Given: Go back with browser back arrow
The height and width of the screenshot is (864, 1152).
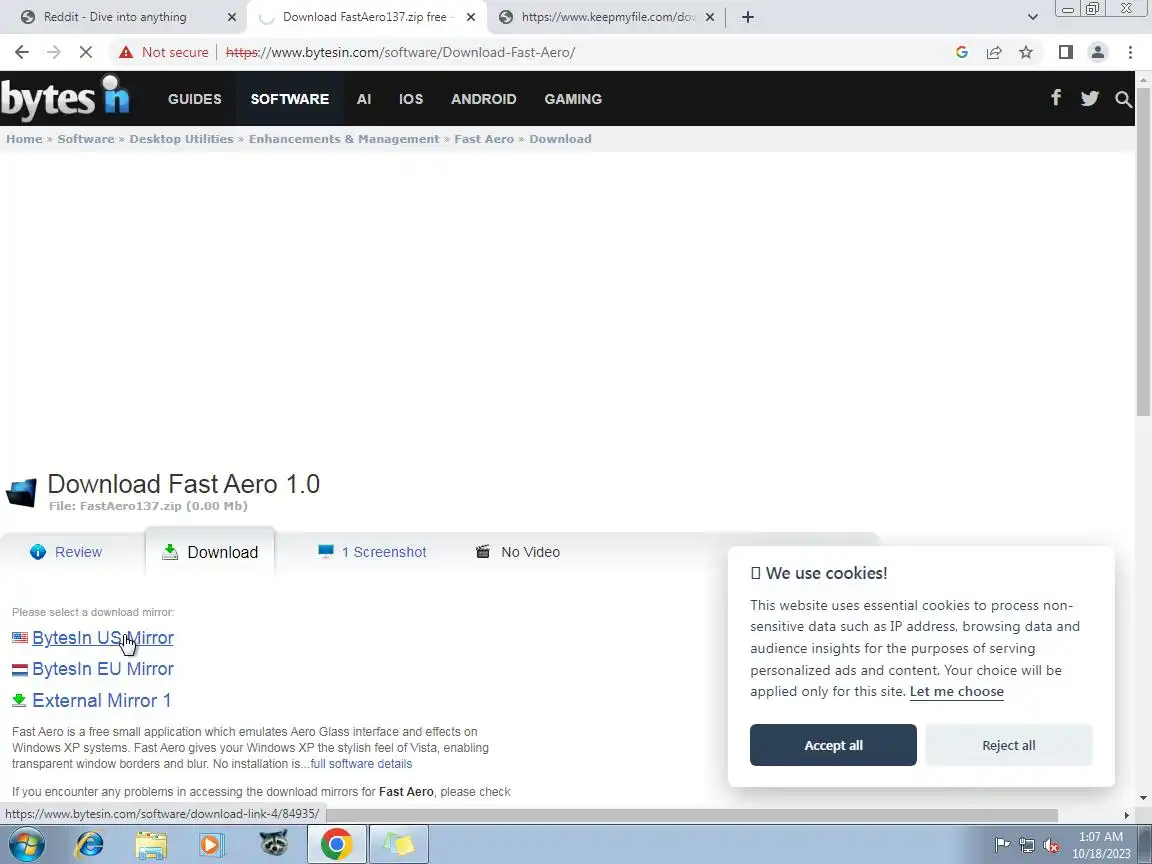Looking at the screenshot, I should coord(22,52).
